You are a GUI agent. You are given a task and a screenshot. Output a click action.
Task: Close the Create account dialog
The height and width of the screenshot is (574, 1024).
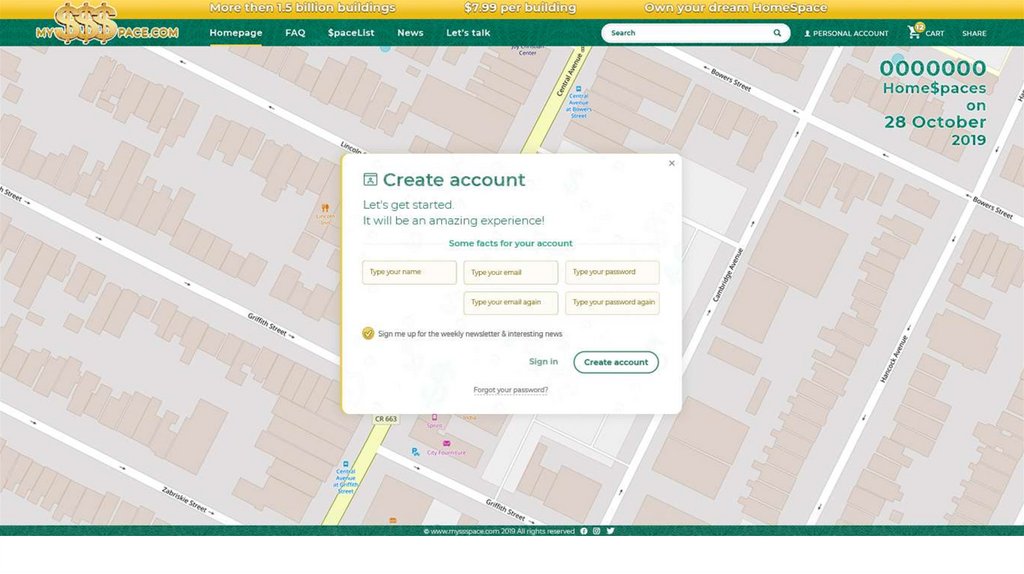671,163
